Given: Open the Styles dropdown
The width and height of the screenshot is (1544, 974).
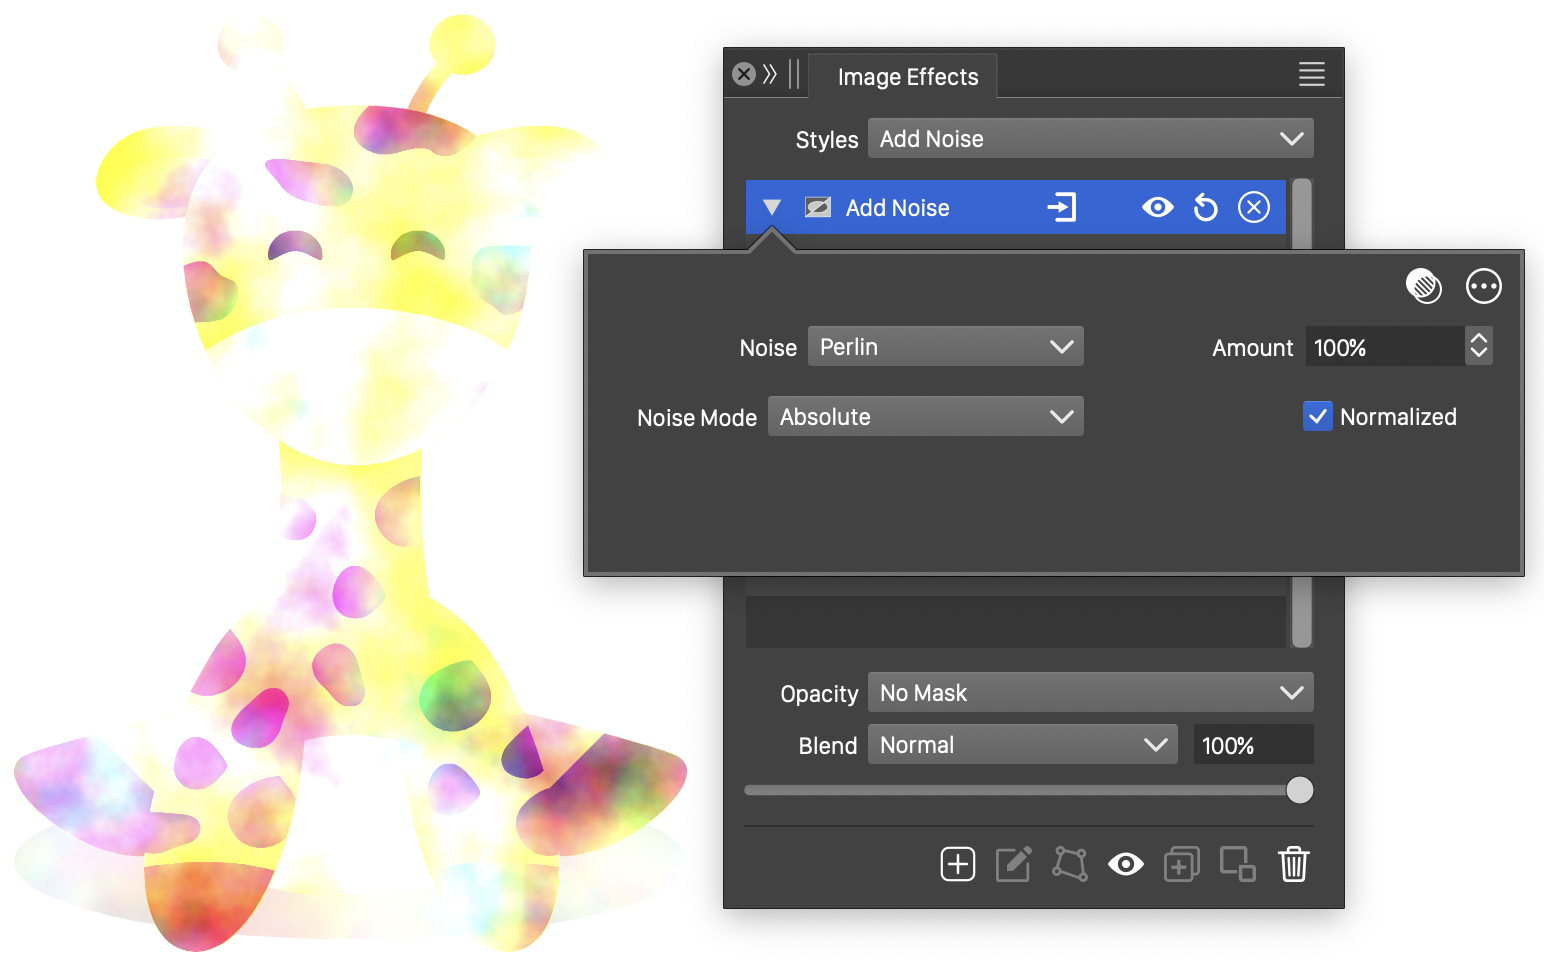Looking at the screenshot, I should point(1090,139).
